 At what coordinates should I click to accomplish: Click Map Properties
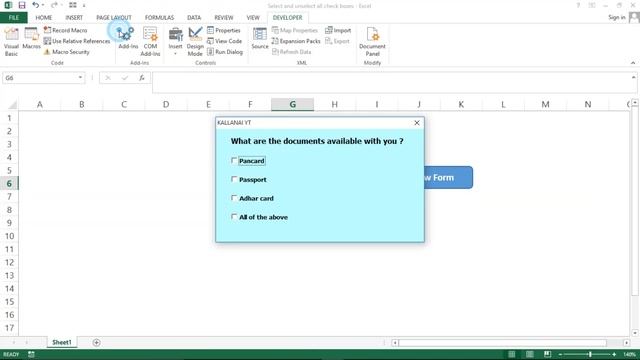(295, 30)
